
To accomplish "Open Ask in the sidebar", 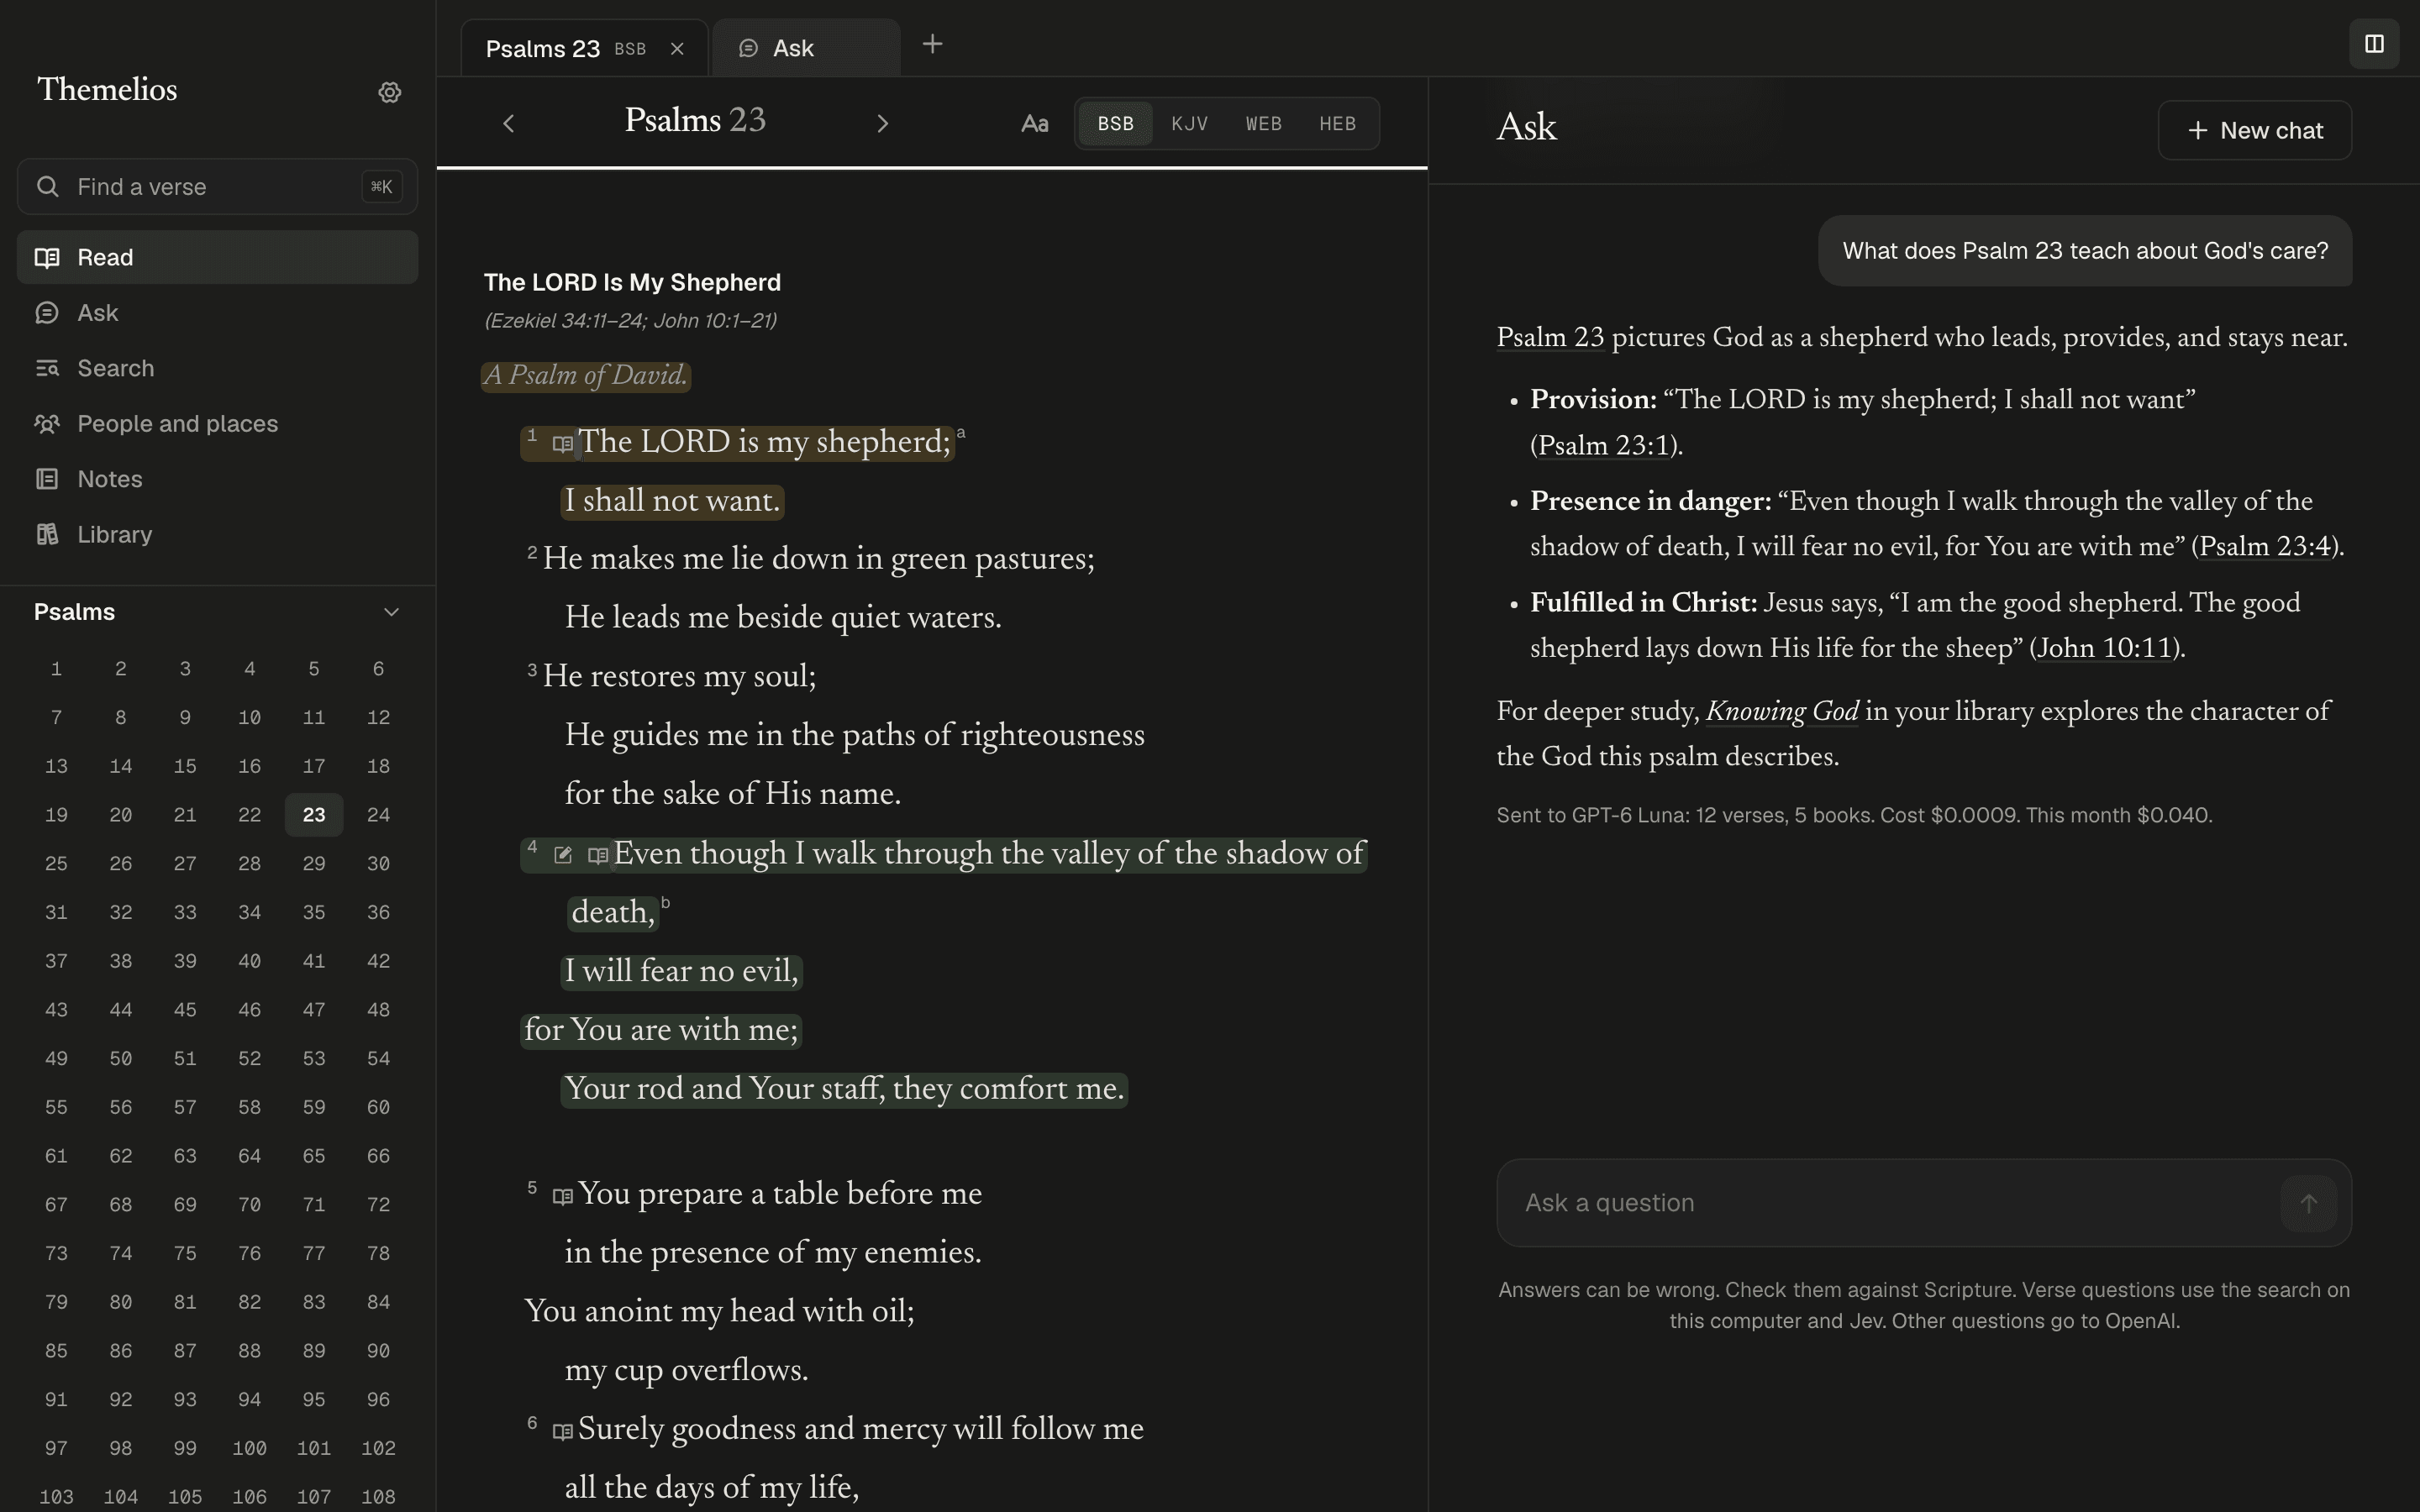I will tap(217, 313).
